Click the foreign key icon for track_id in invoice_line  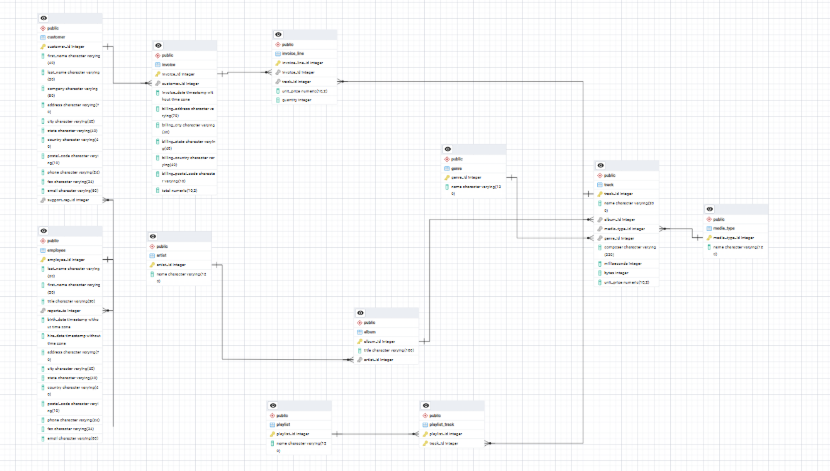[278, 82]
